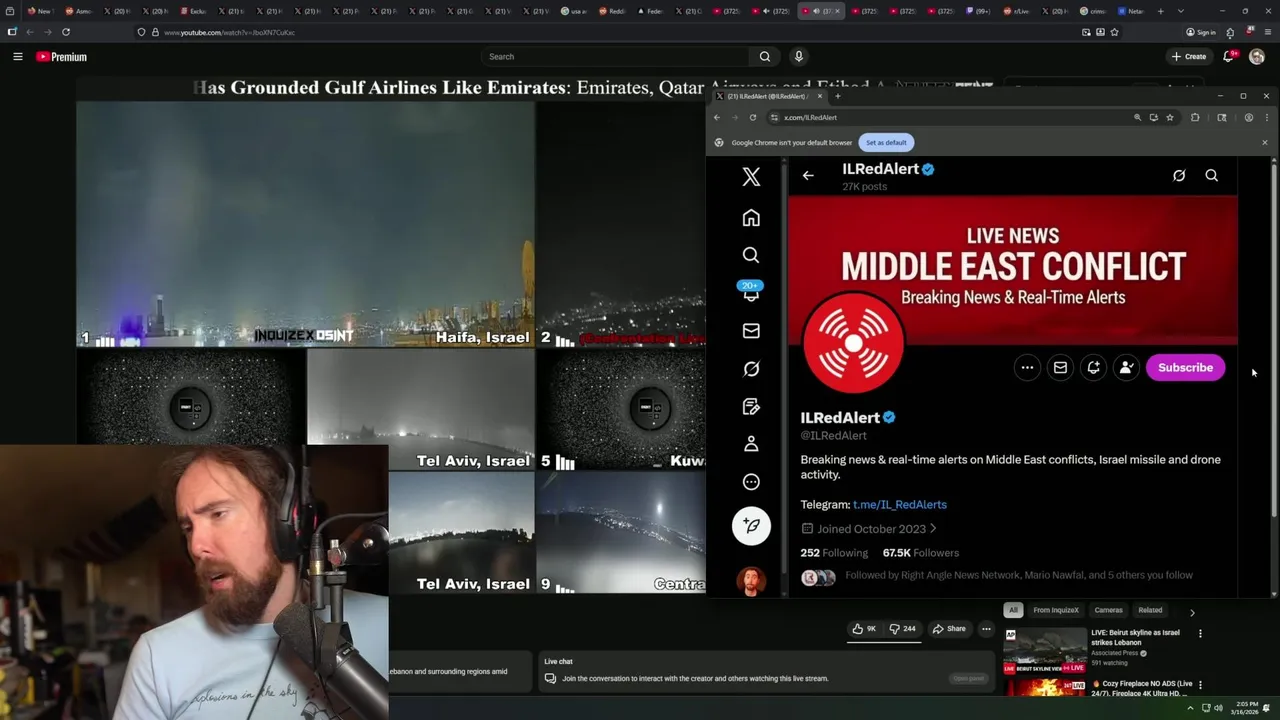
Task: Select the X logo home icon
Action: click(x=751, y=177)
